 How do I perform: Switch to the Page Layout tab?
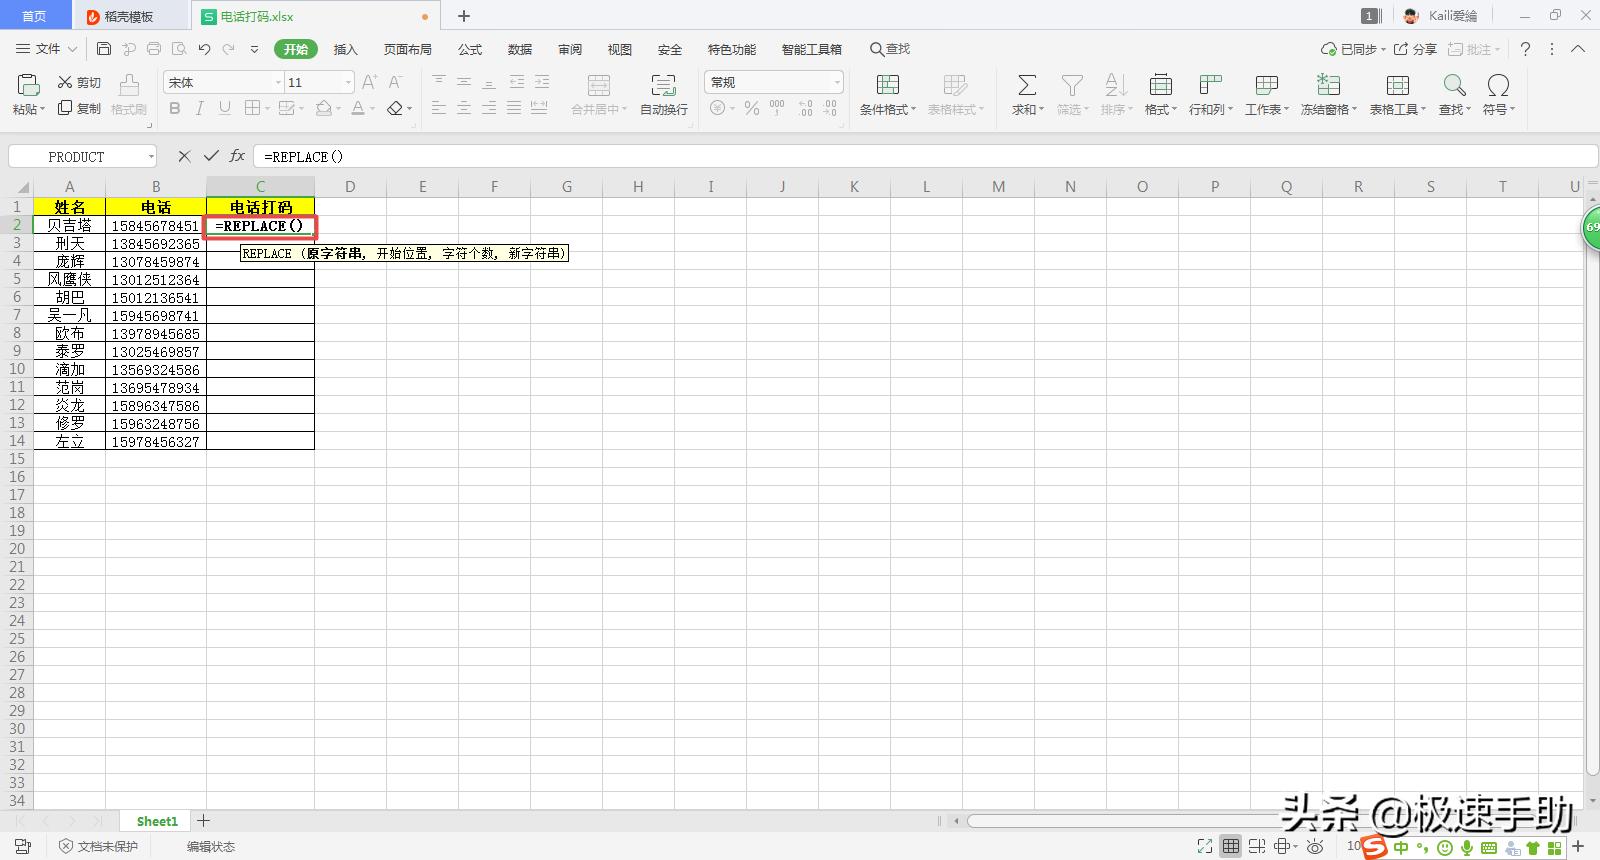click(408, 49)
